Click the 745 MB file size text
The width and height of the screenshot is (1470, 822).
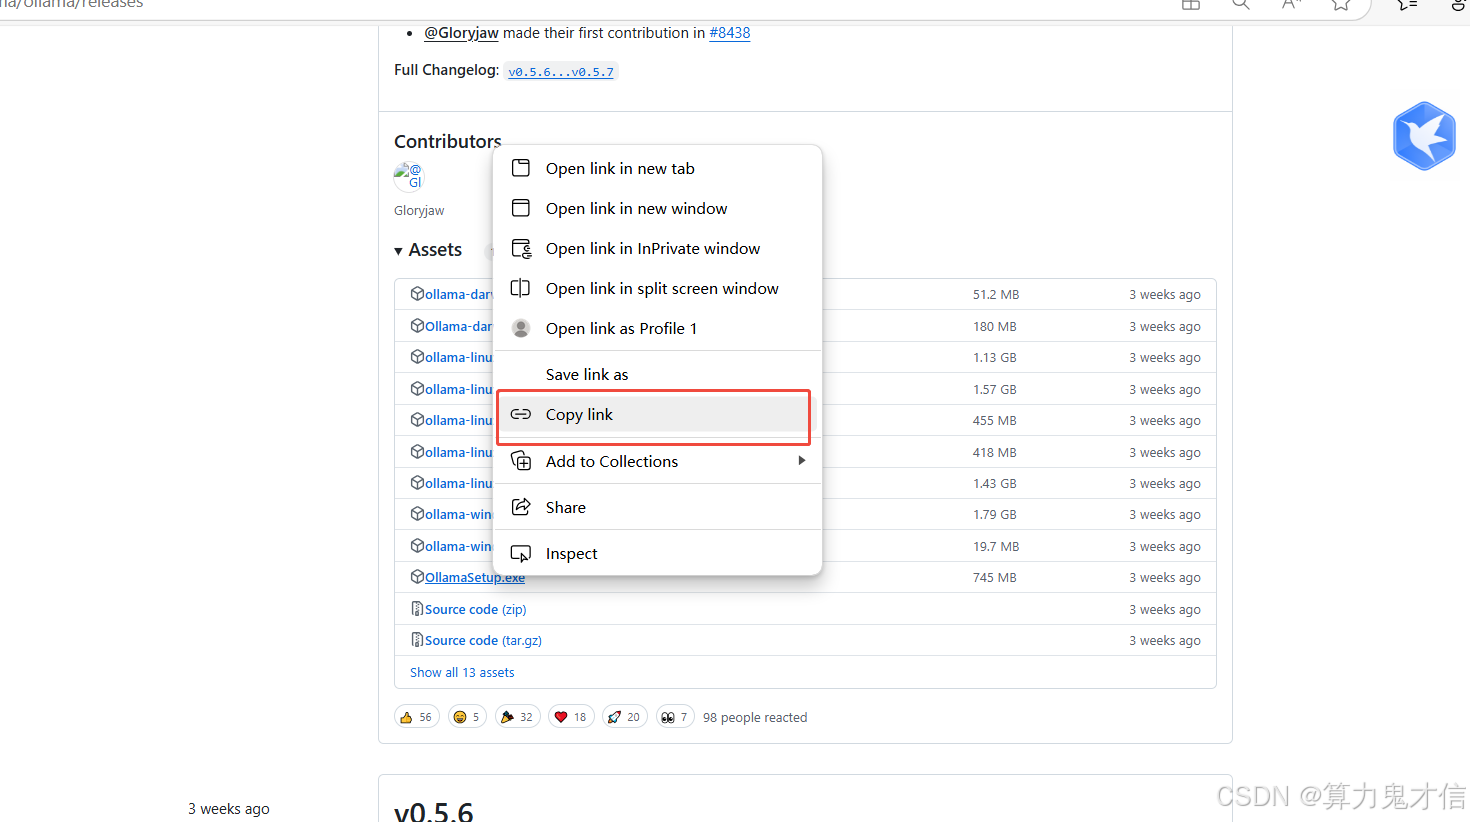pyautogui.click(x=995, y=577)
